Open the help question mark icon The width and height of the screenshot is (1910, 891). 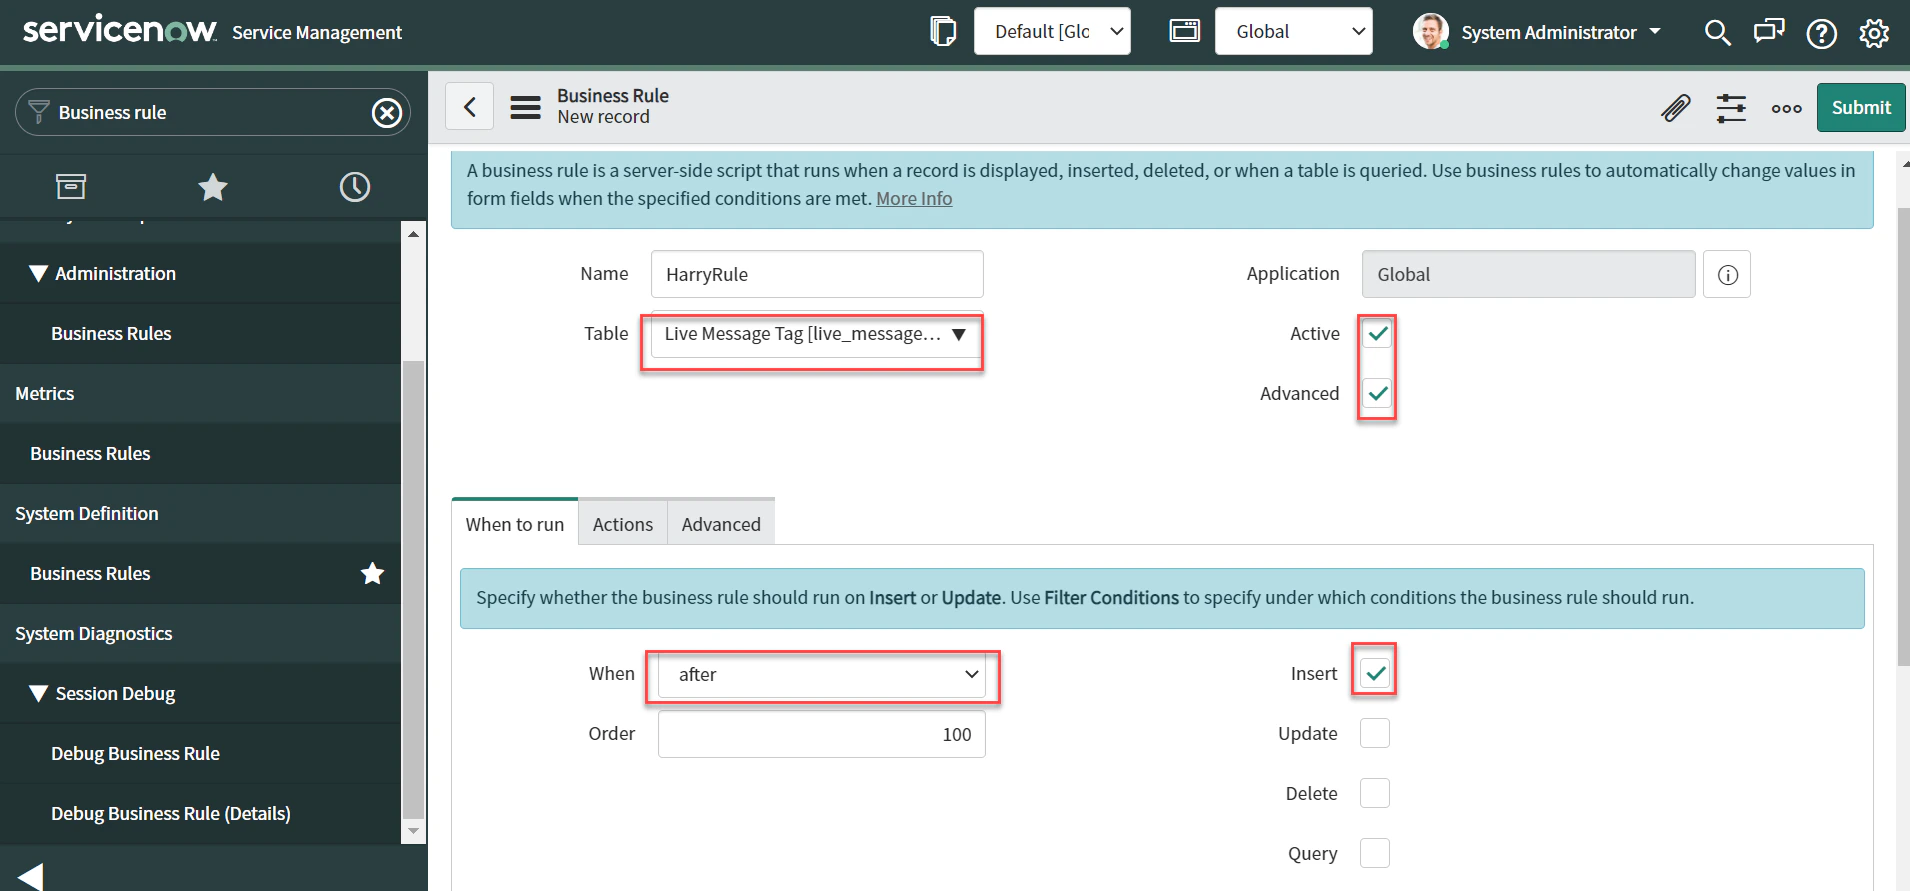tap(1821, 33)
